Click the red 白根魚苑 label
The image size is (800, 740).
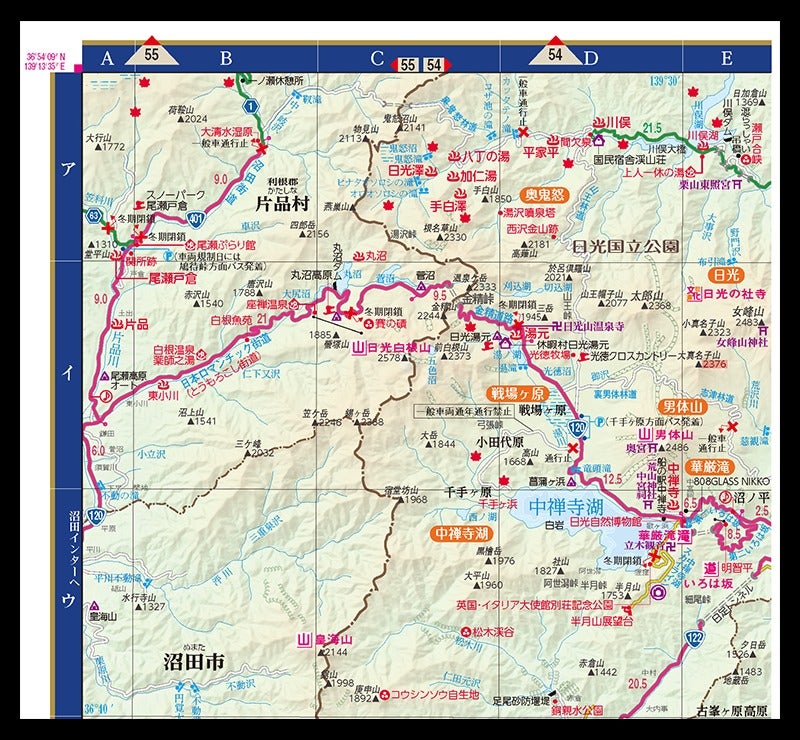232,320
